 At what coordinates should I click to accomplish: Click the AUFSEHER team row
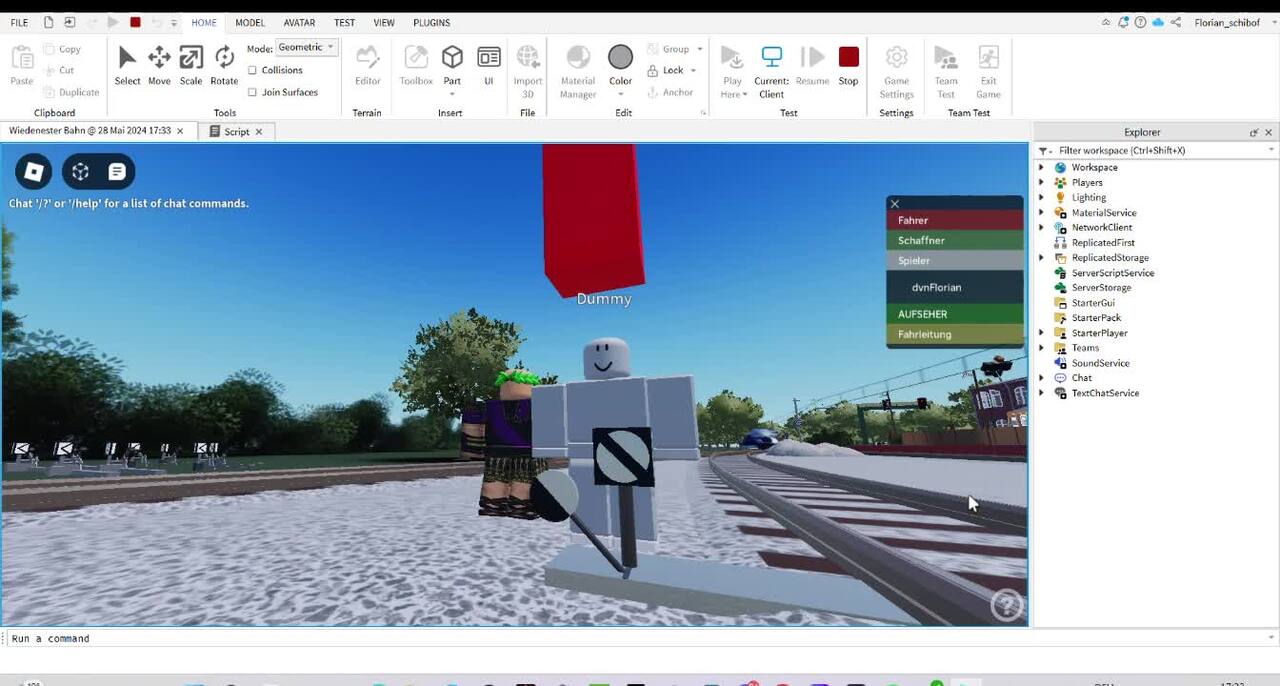(x=955, y=314)
